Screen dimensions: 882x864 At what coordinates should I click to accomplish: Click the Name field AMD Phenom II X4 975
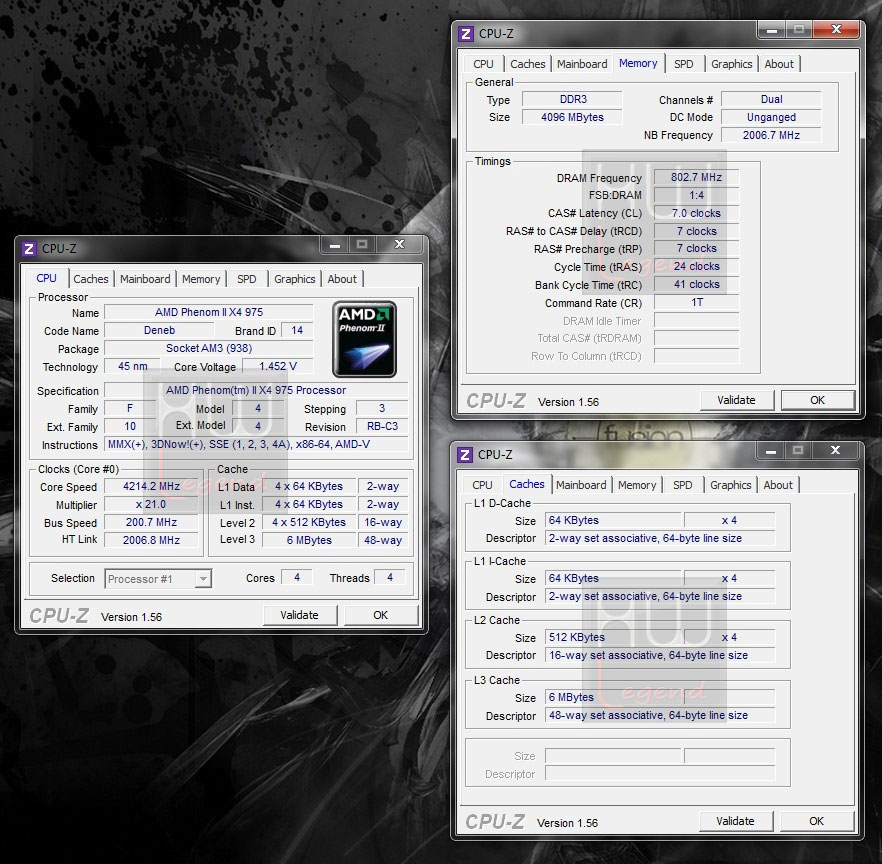209,312
